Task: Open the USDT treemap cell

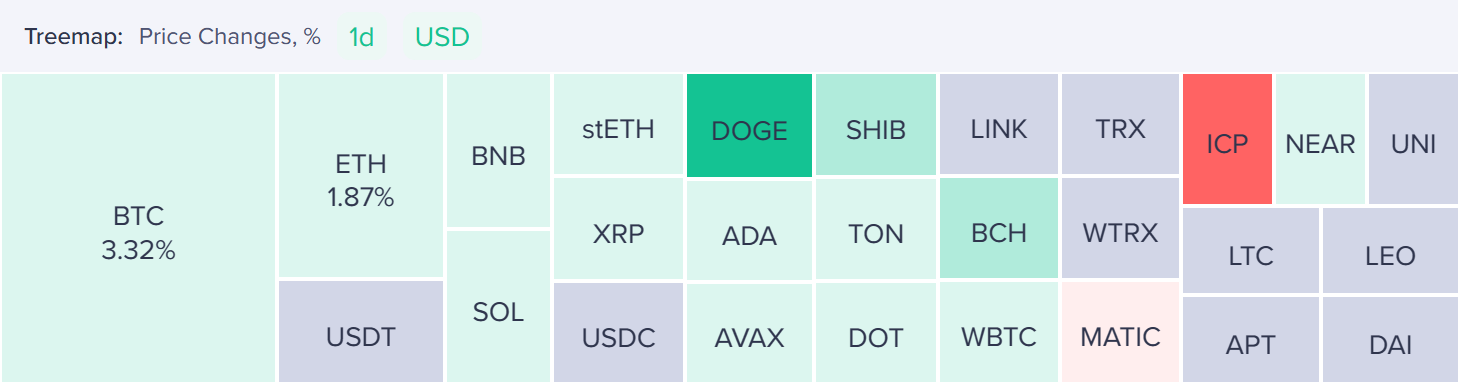Action: click(x=361, y=331)
